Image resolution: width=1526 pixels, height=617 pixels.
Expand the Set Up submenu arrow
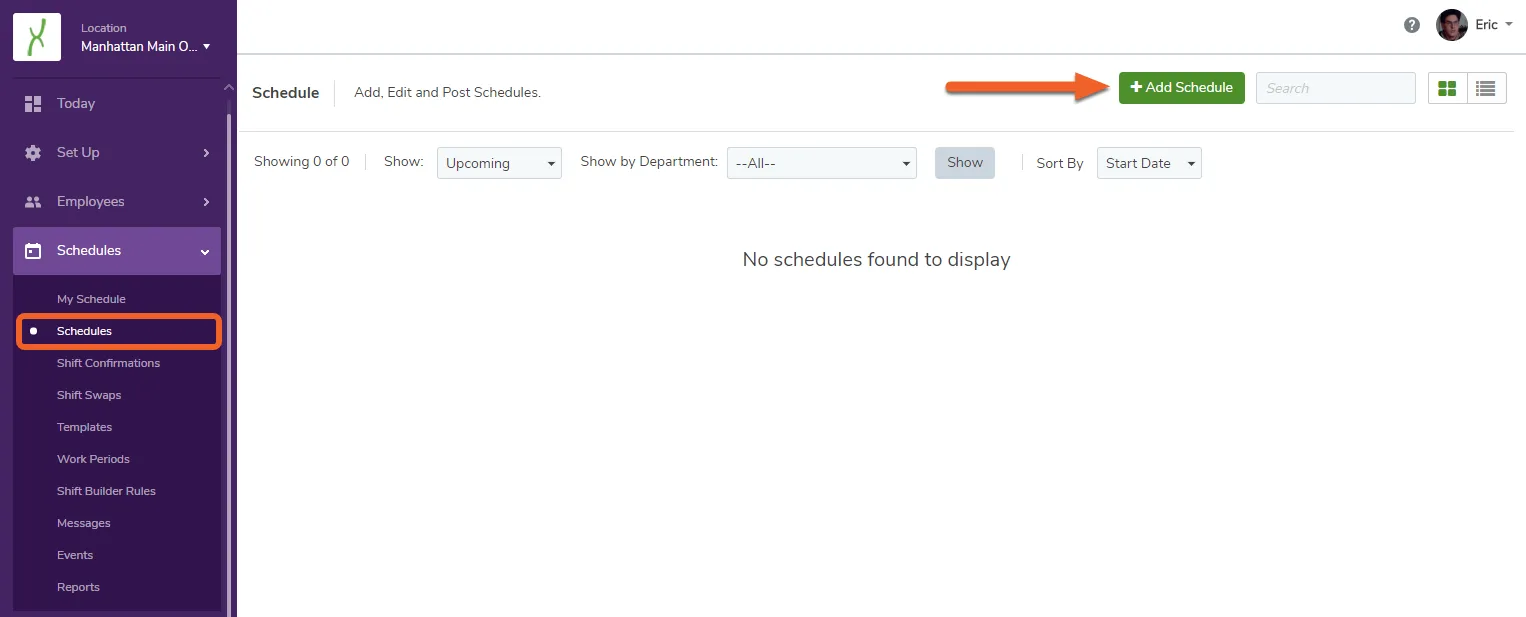(206, 152)
